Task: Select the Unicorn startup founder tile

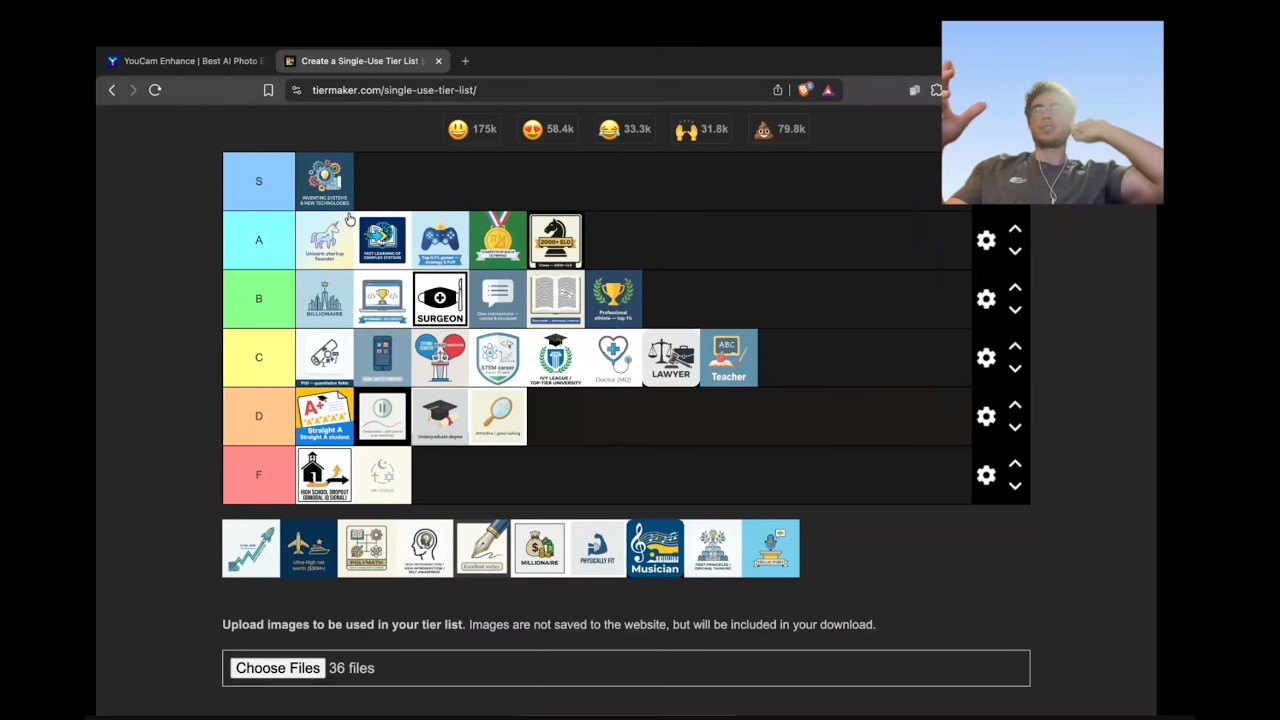Action: click(324, 240)
